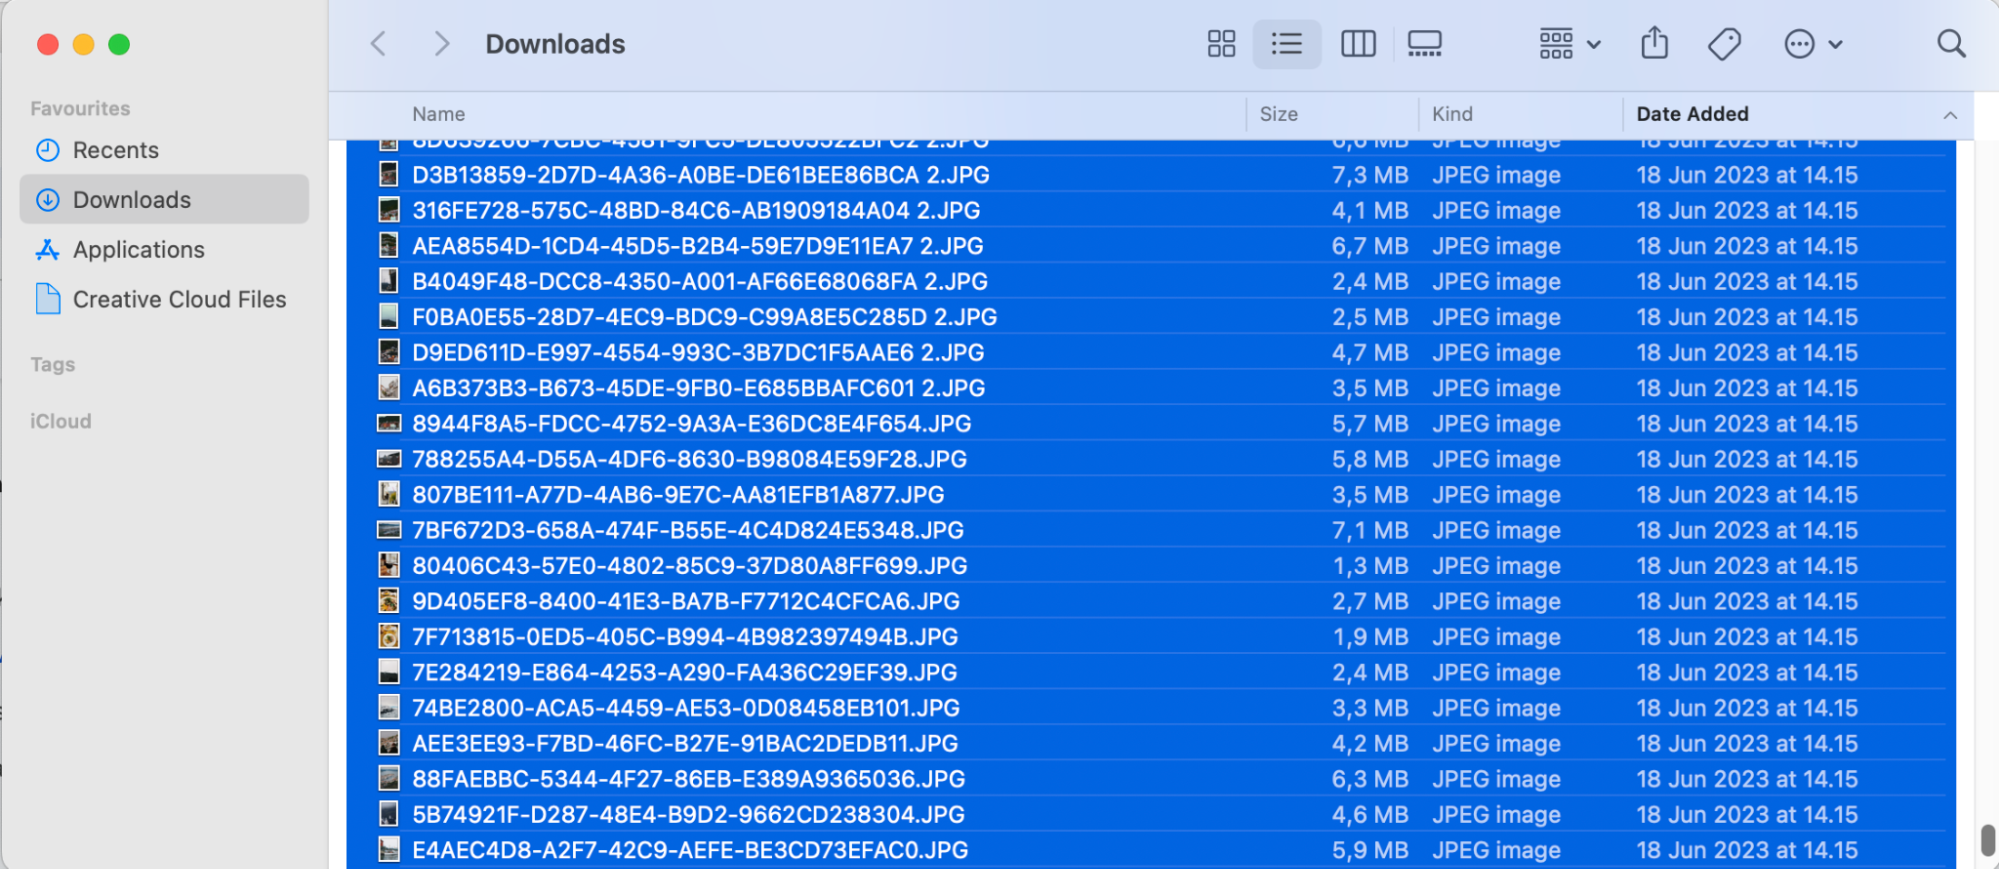Image resolution: width=1999 pixels, height=869 pixels.
Task: Click the Applications sidebar icon
Action: pos(48,250)
